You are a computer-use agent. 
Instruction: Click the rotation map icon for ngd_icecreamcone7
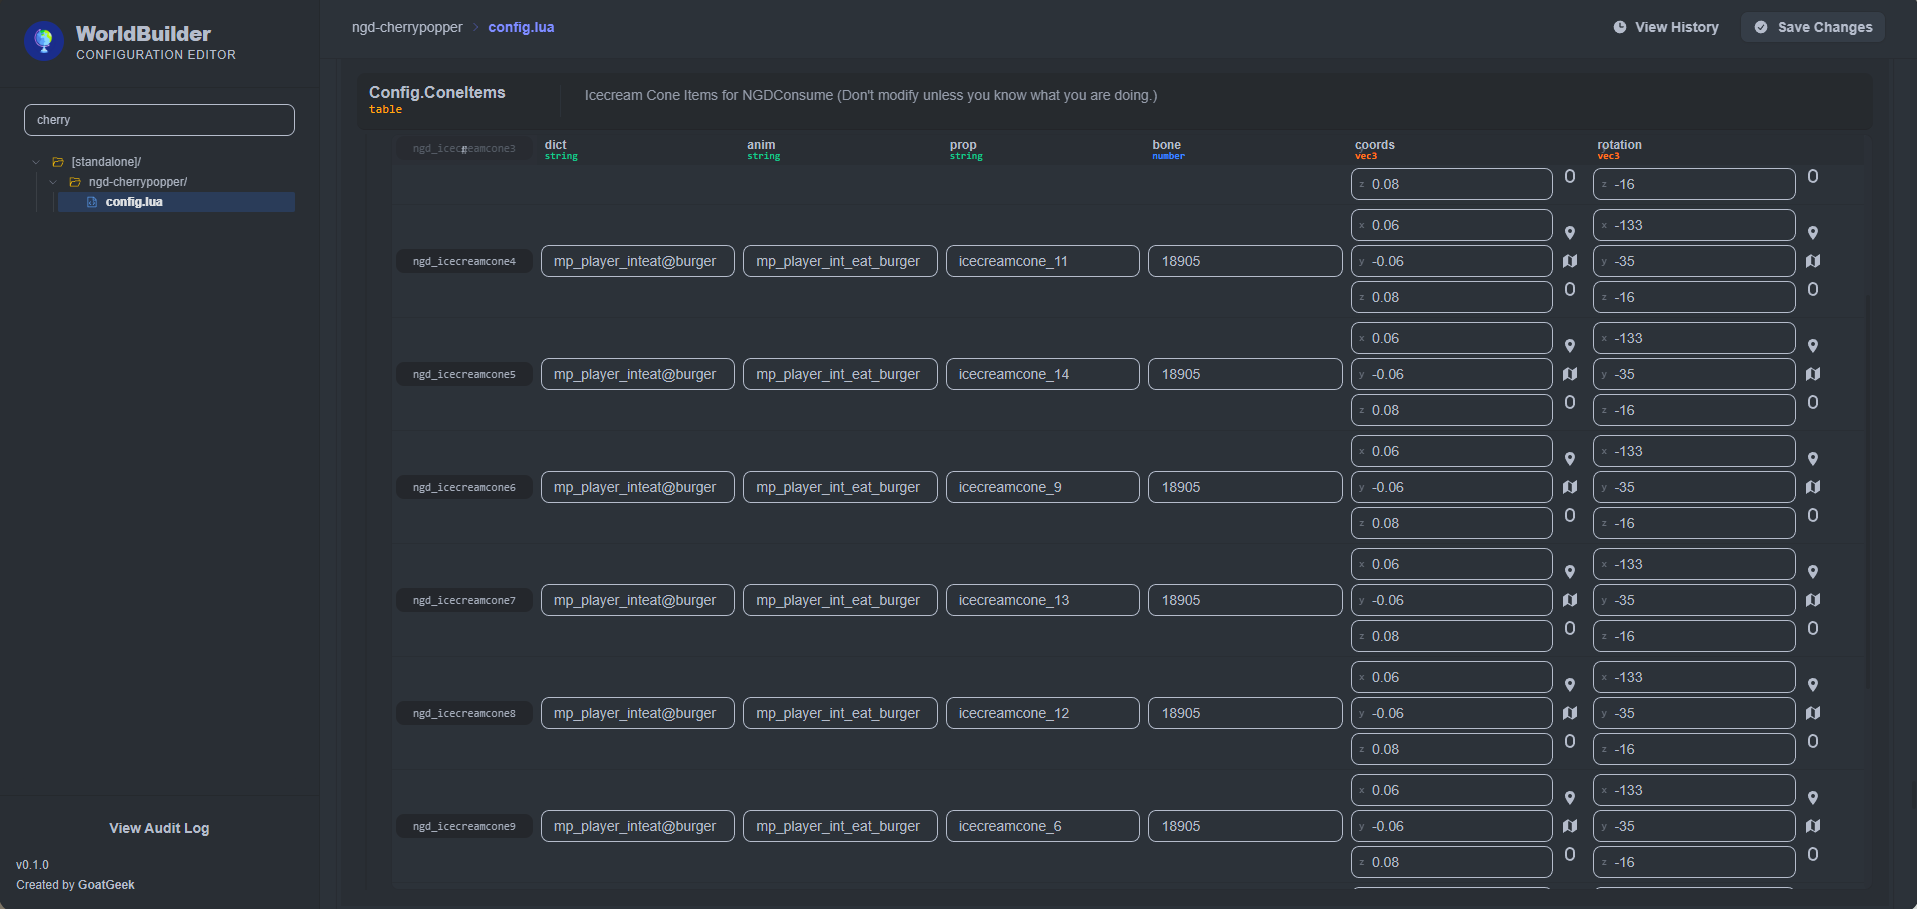pyautogui.click(x=1813, y=600)
